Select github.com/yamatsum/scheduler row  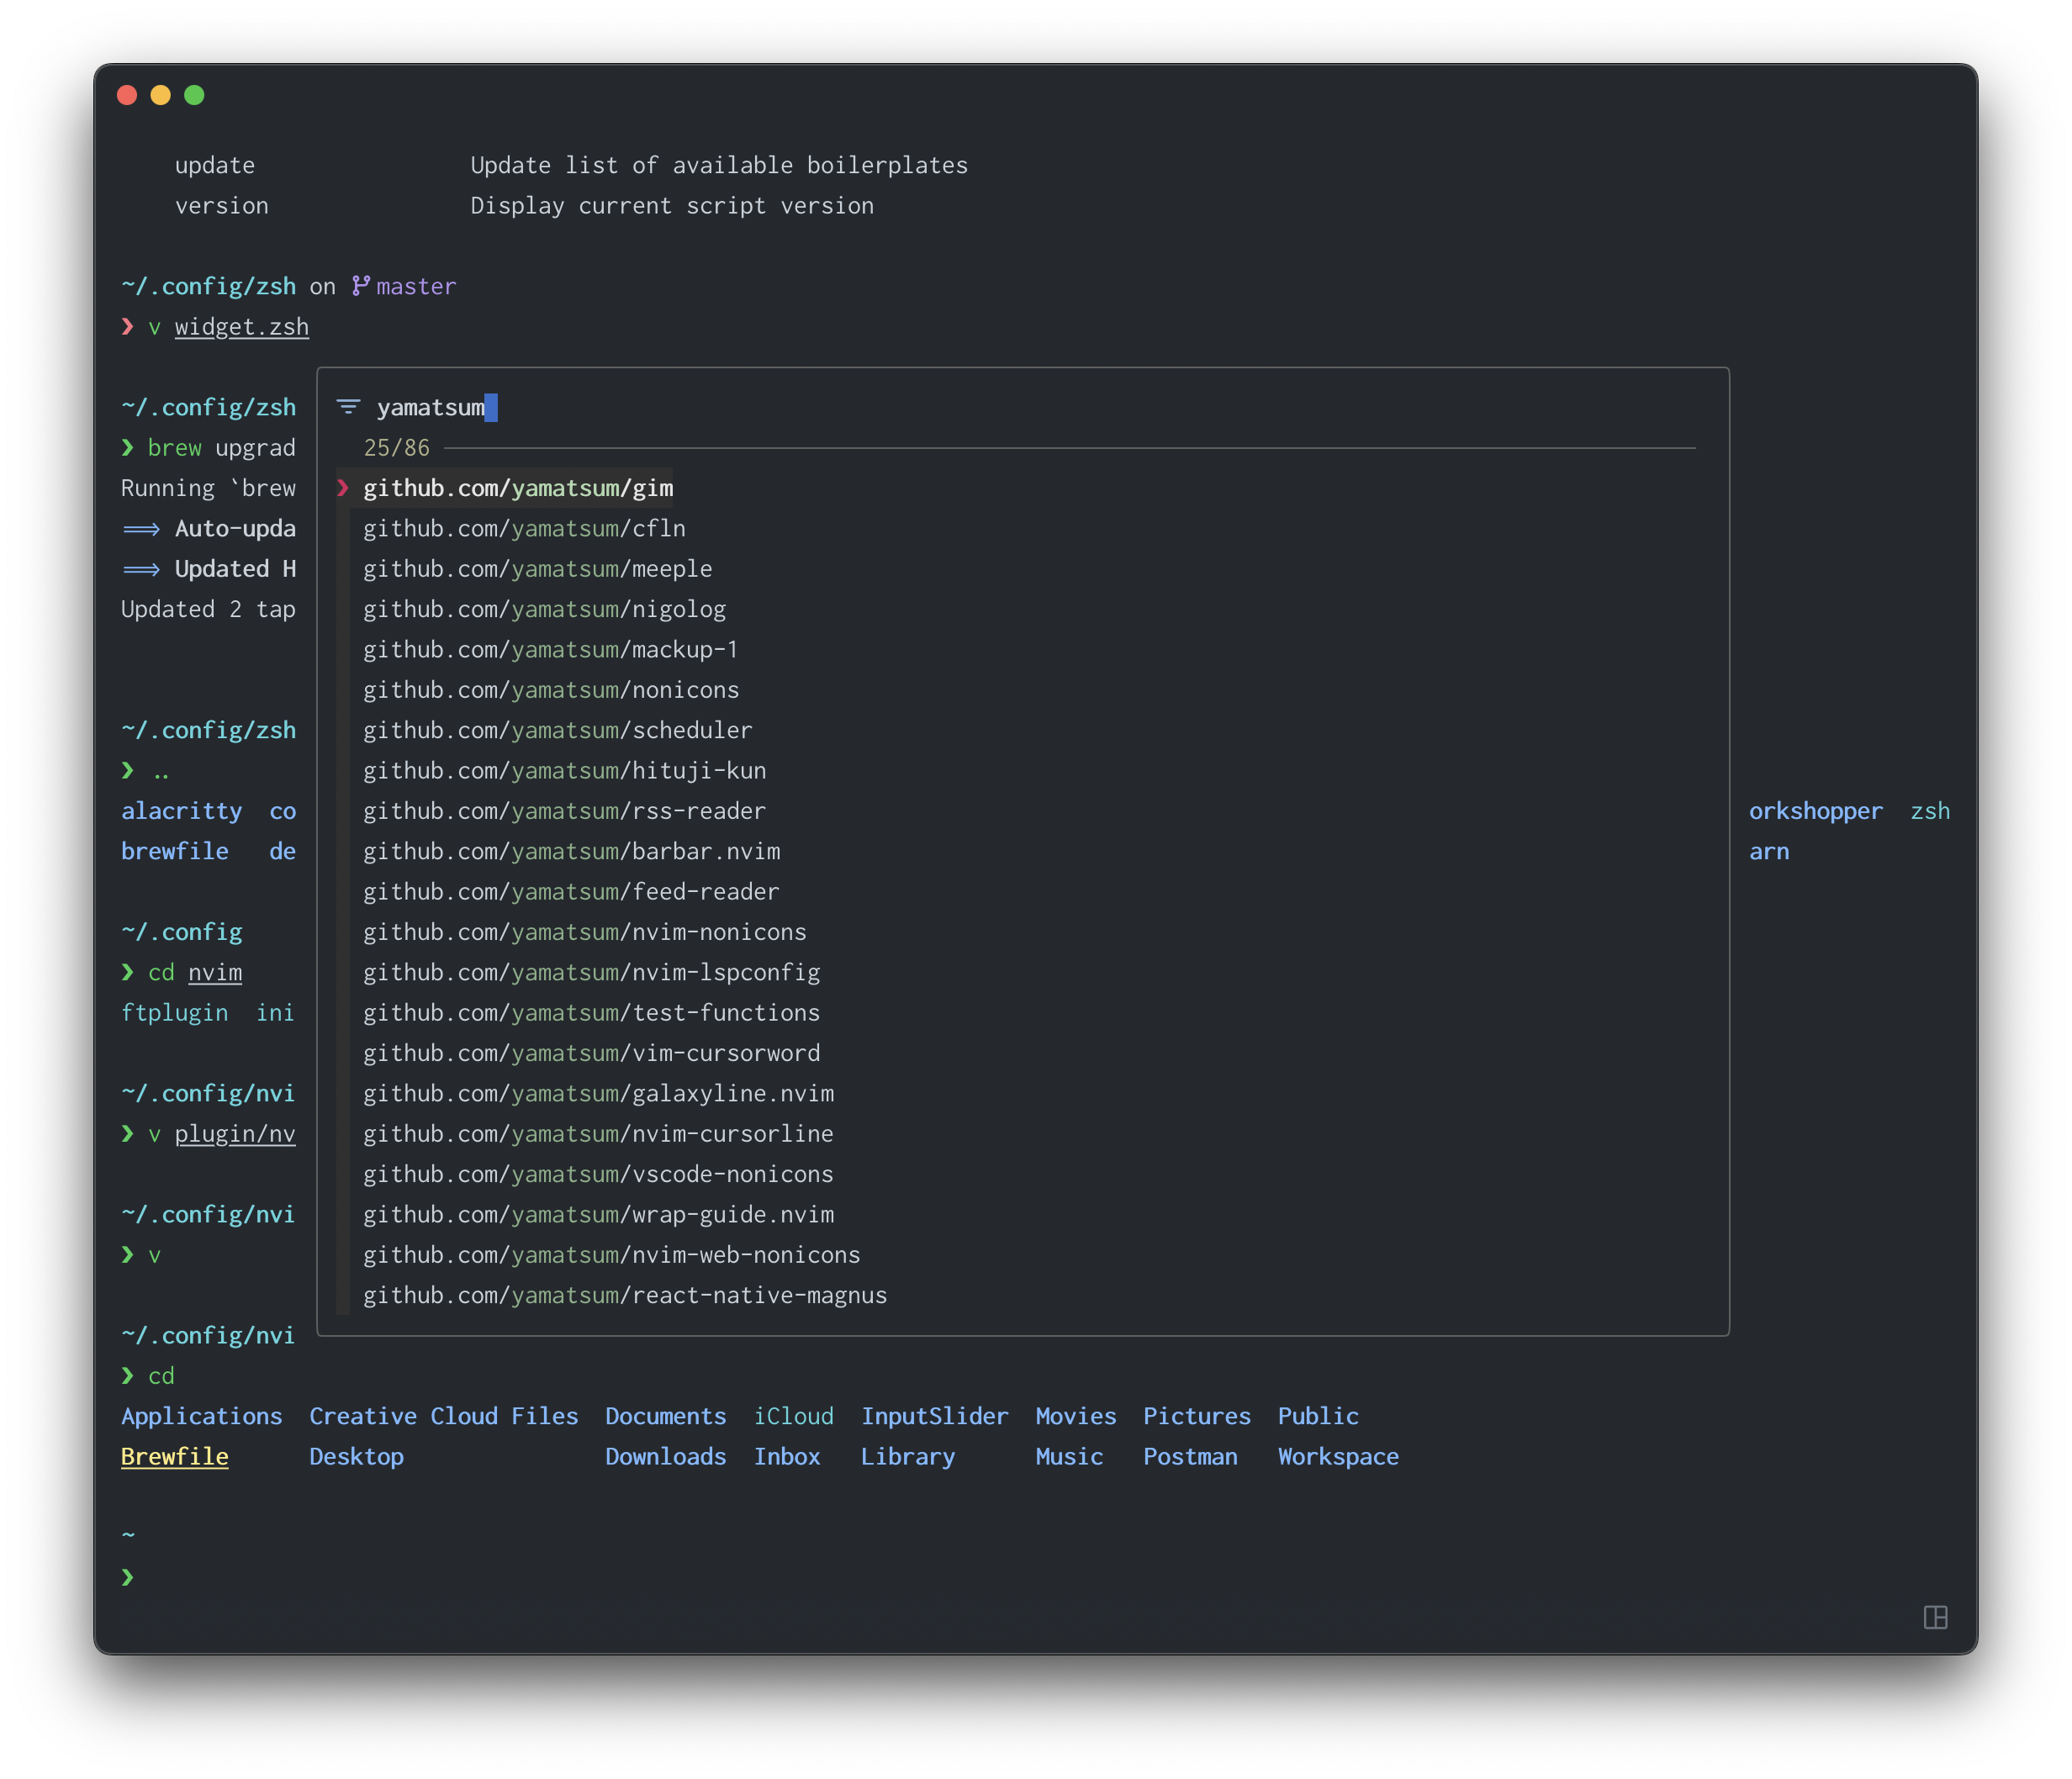[558, 730]
